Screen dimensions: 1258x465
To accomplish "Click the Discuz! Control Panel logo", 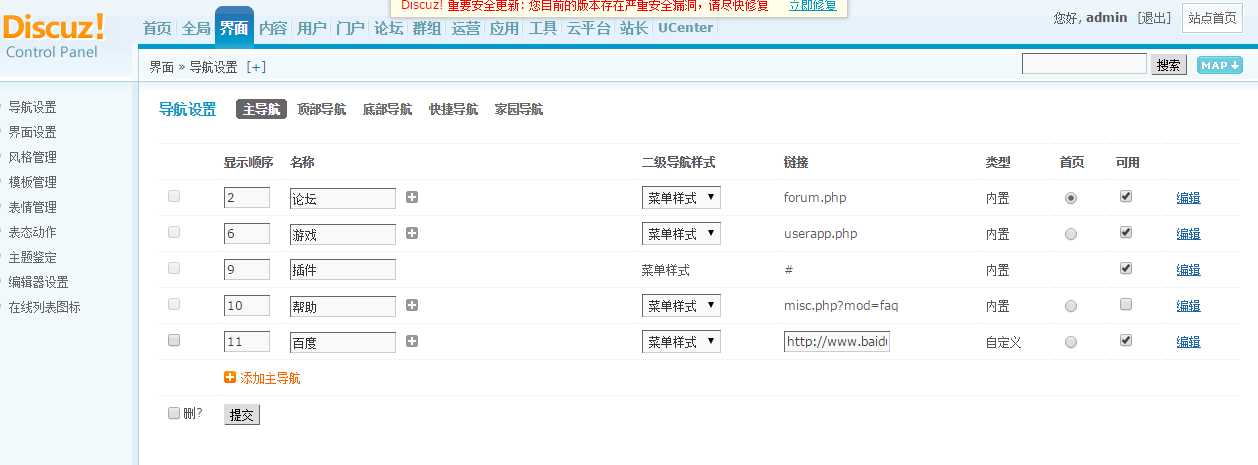I will coord(54,35).
